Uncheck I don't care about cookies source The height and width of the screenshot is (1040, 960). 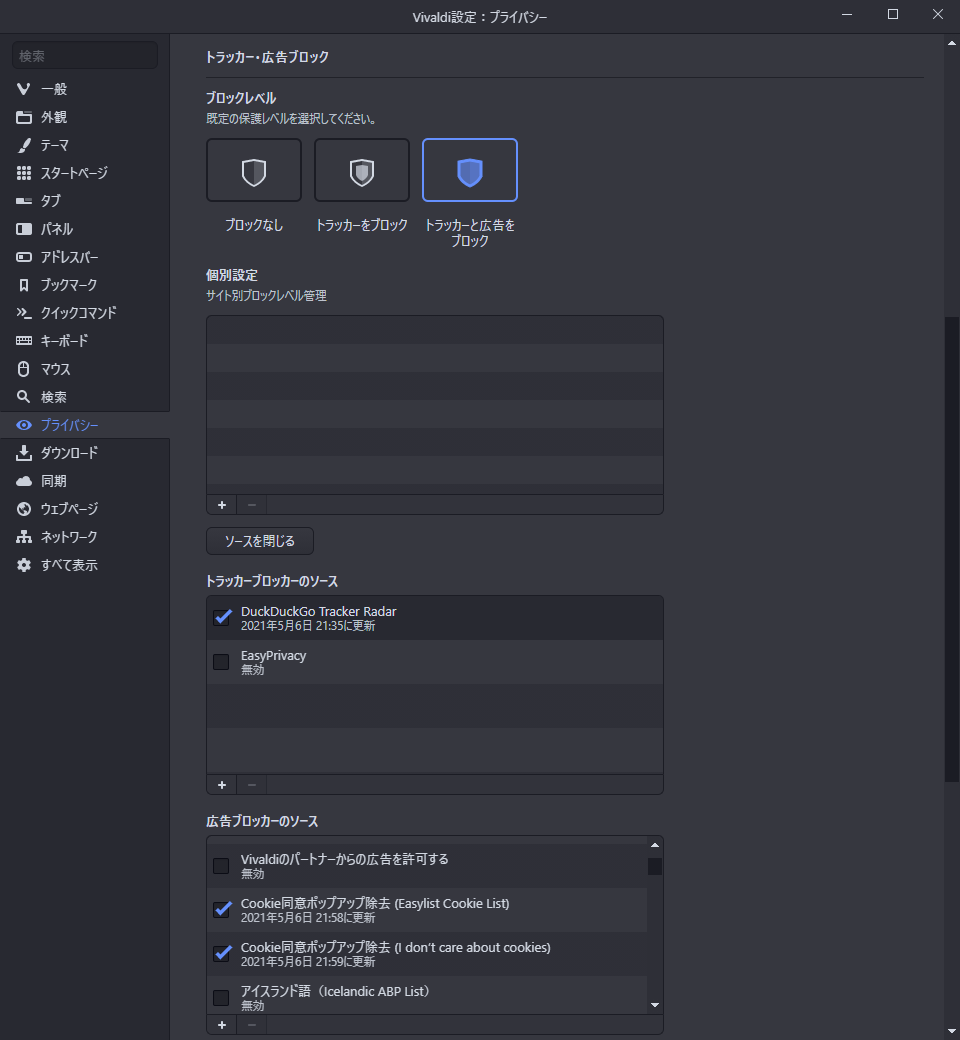222,953
